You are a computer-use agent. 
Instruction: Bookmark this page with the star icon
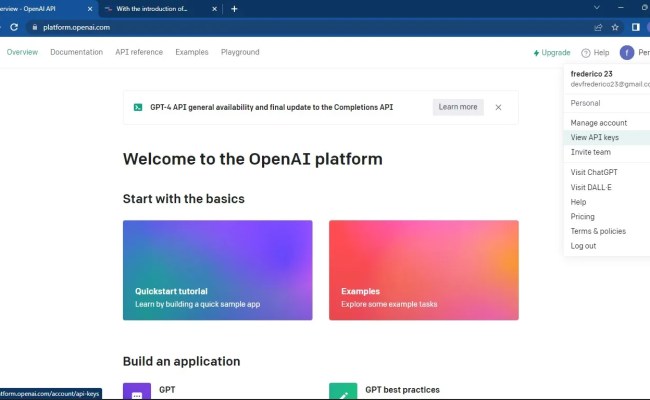click(615, 27)
